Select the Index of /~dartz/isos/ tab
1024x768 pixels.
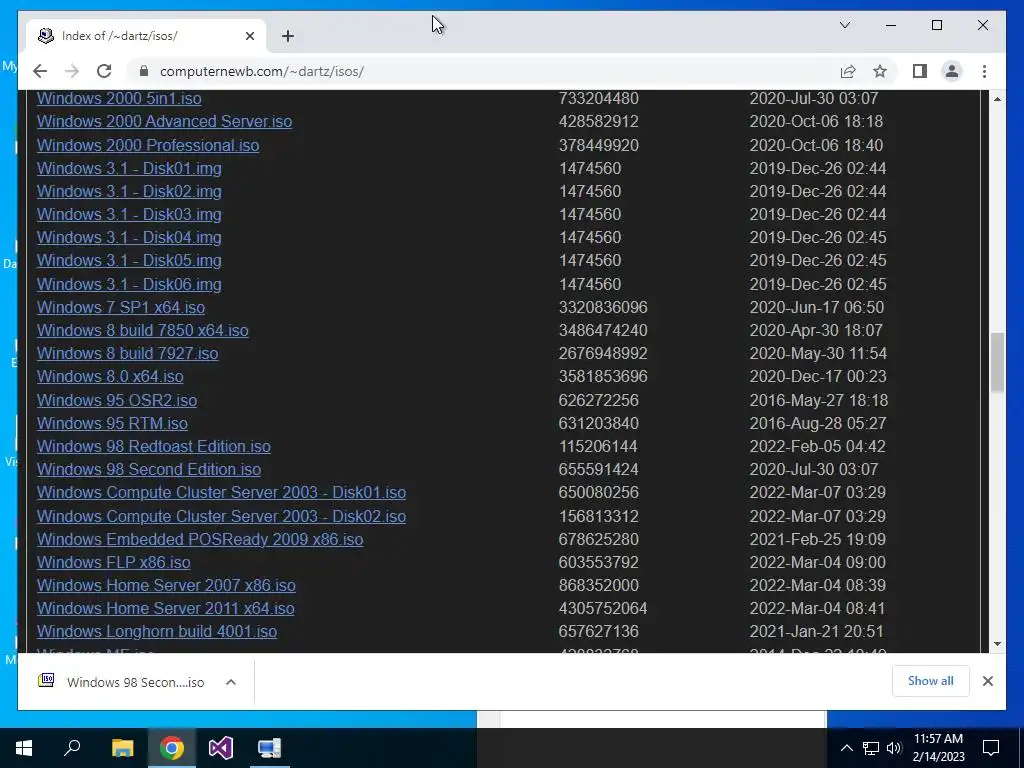click(147, 36)
